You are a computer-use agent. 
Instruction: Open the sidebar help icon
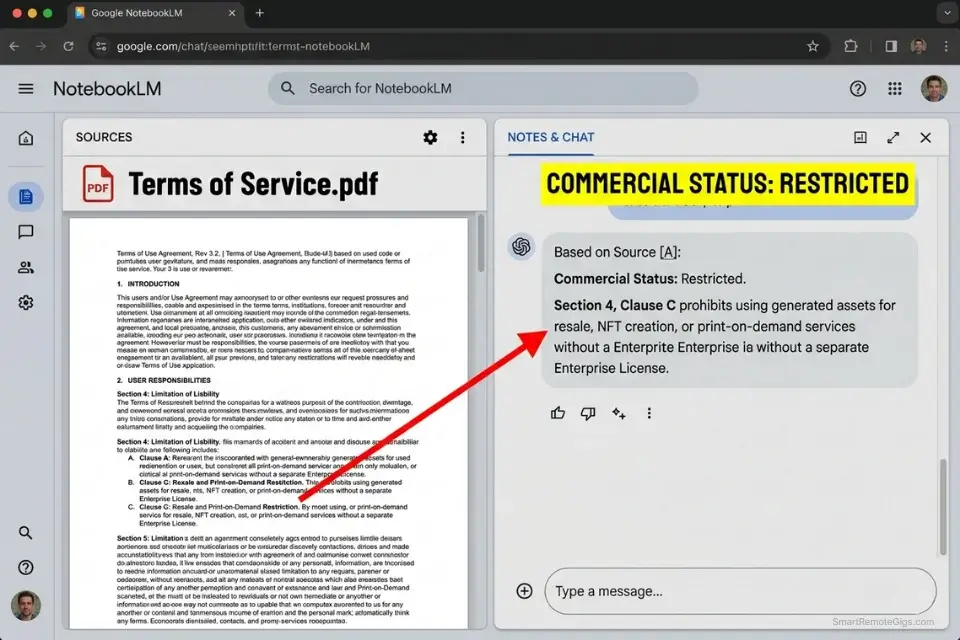[x=26, y=568]
